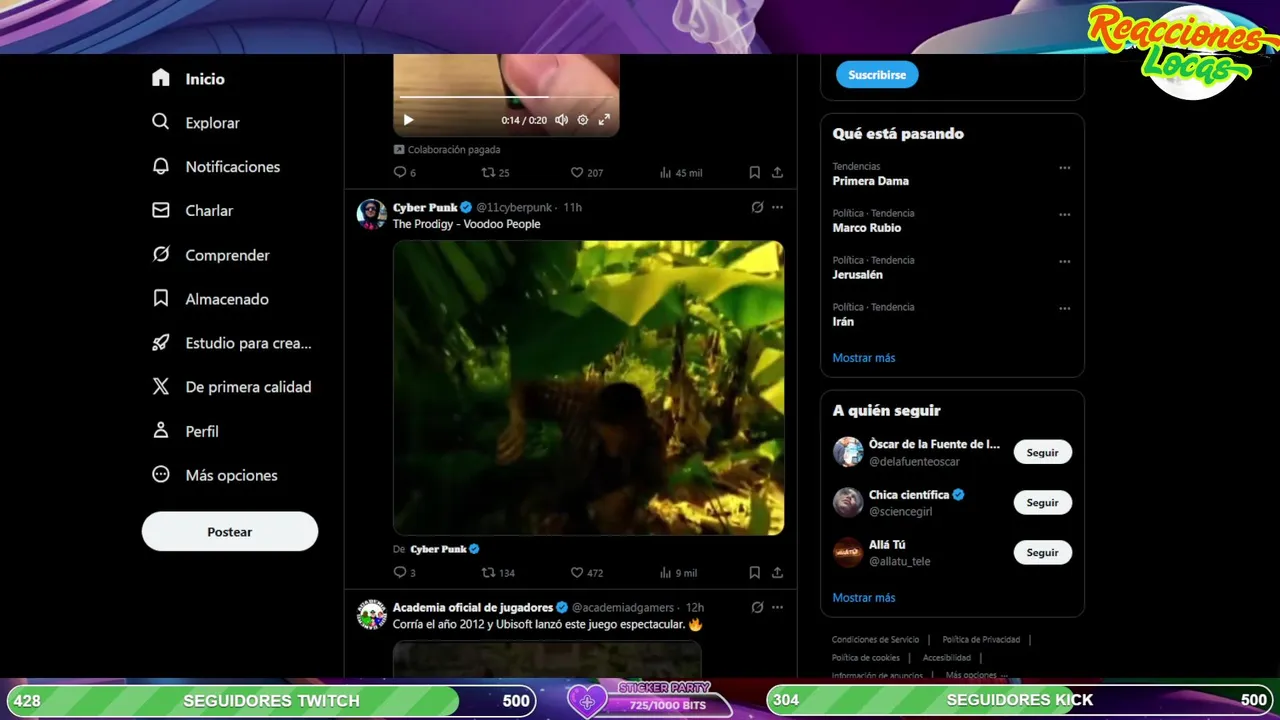Open @academiadgamers handle

click(x=623, y=607)
